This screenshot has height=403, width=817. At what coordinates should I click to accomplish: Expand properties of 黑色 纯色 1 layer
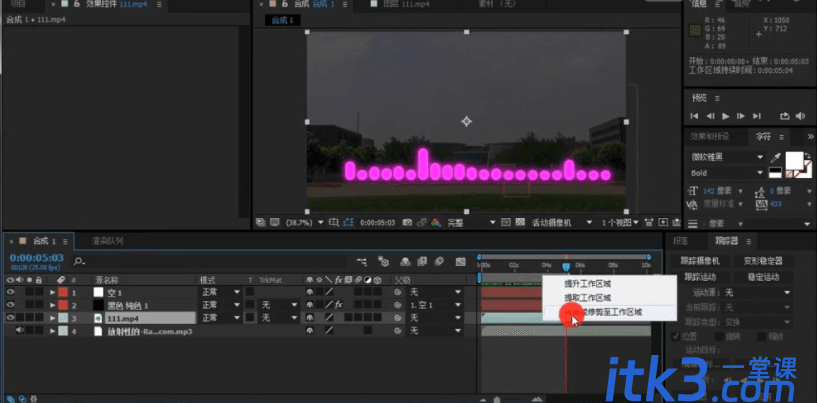pos(52,304)
